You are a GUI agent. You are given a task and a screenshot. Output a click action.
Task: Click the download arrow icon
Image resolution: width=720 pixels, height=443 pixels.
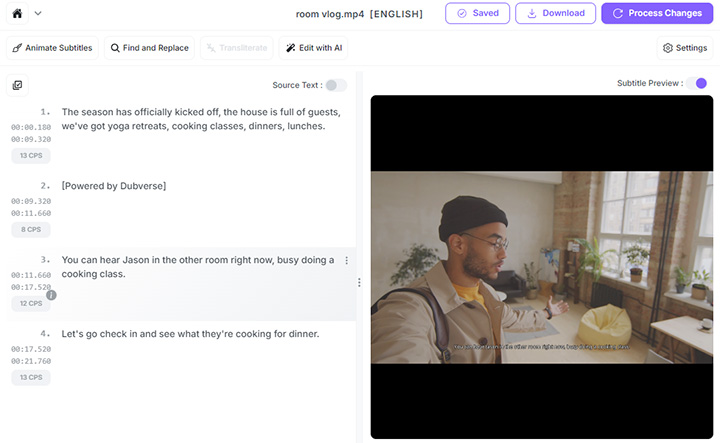point(532,13)
